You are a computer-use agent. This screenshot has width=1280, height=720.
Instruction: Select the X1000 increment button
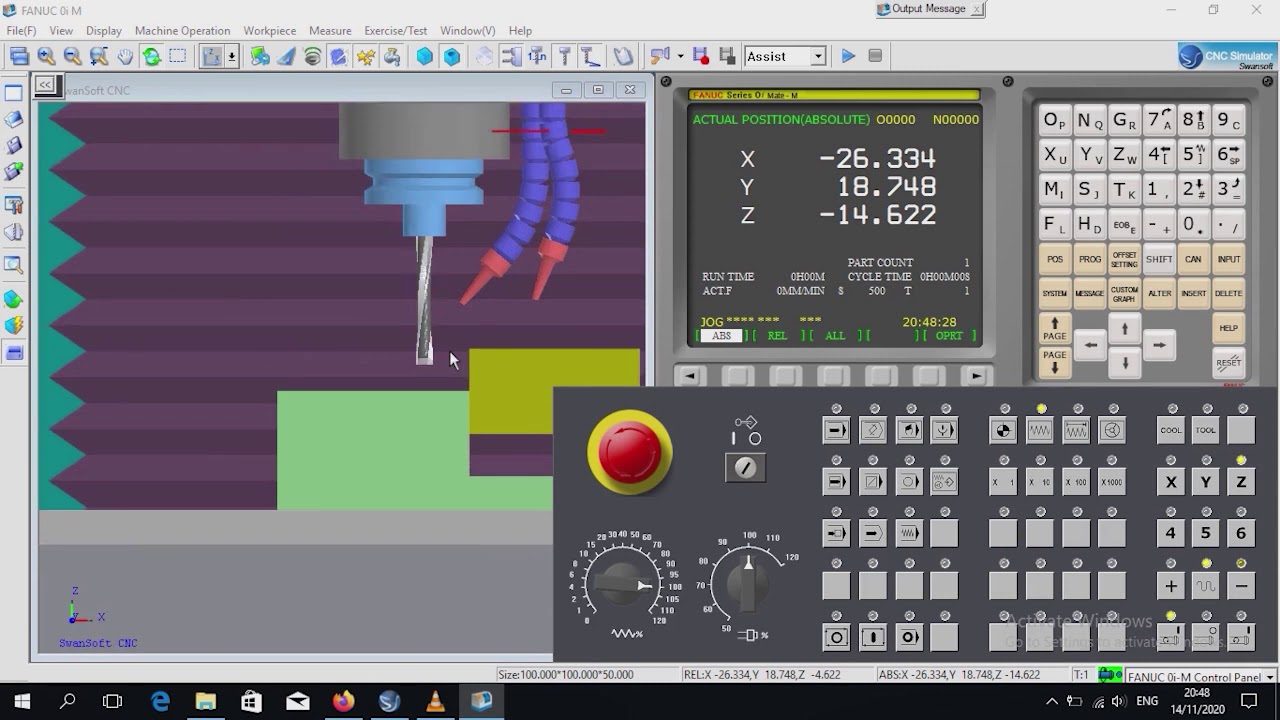(1112, 482)
